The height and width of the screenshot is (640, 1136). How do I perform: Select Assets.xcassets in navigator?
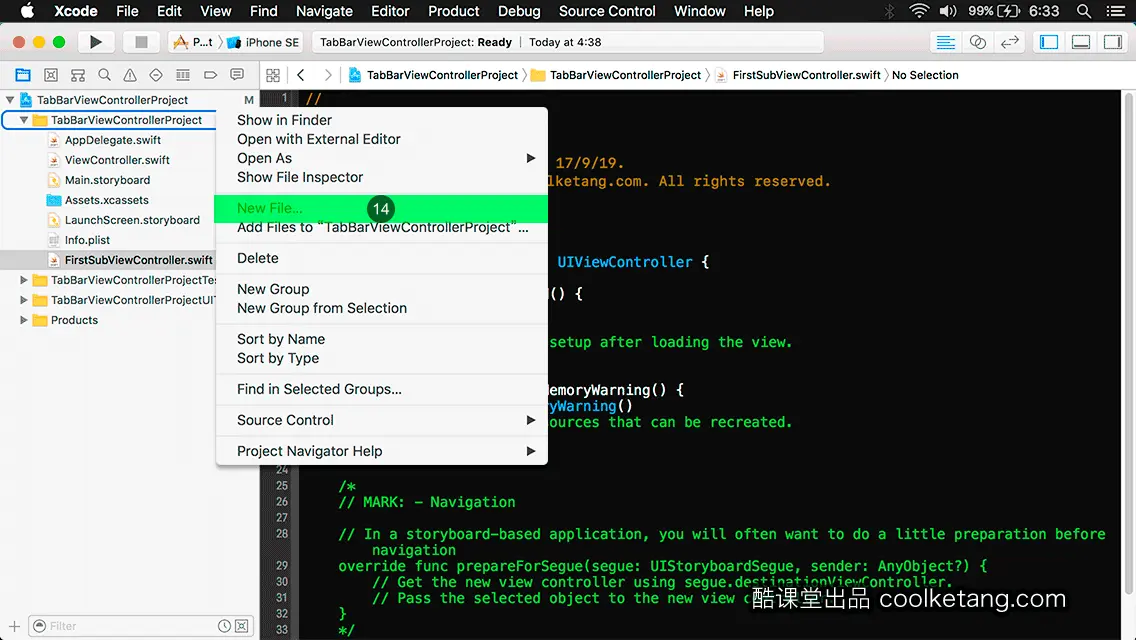click(106, 200)
